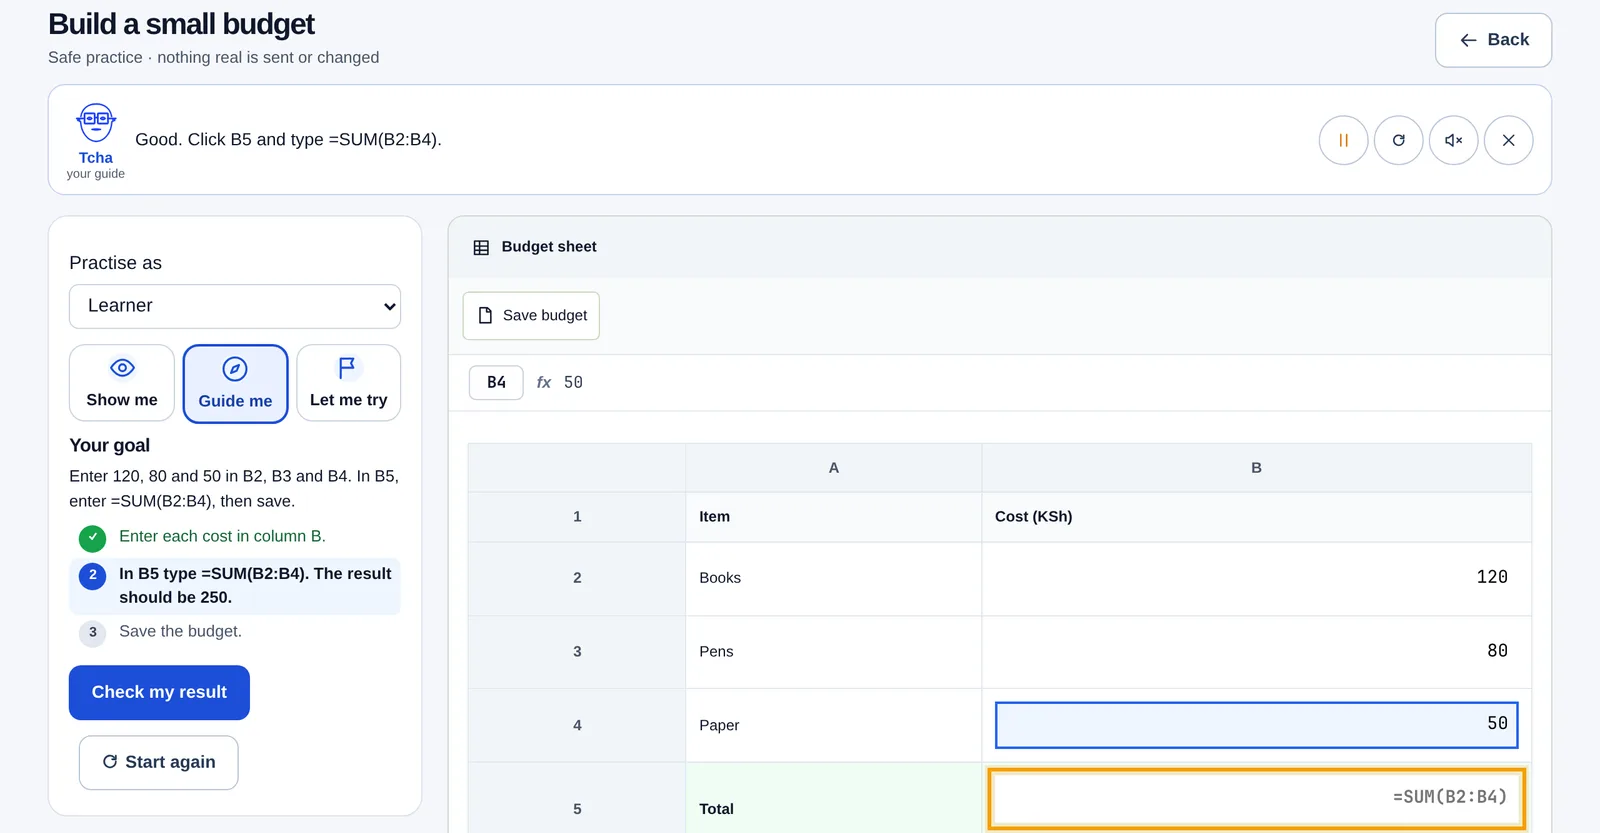1600x833 pixels.
Task: Pause the guide narration
Action: click(x=1343, y=140)
